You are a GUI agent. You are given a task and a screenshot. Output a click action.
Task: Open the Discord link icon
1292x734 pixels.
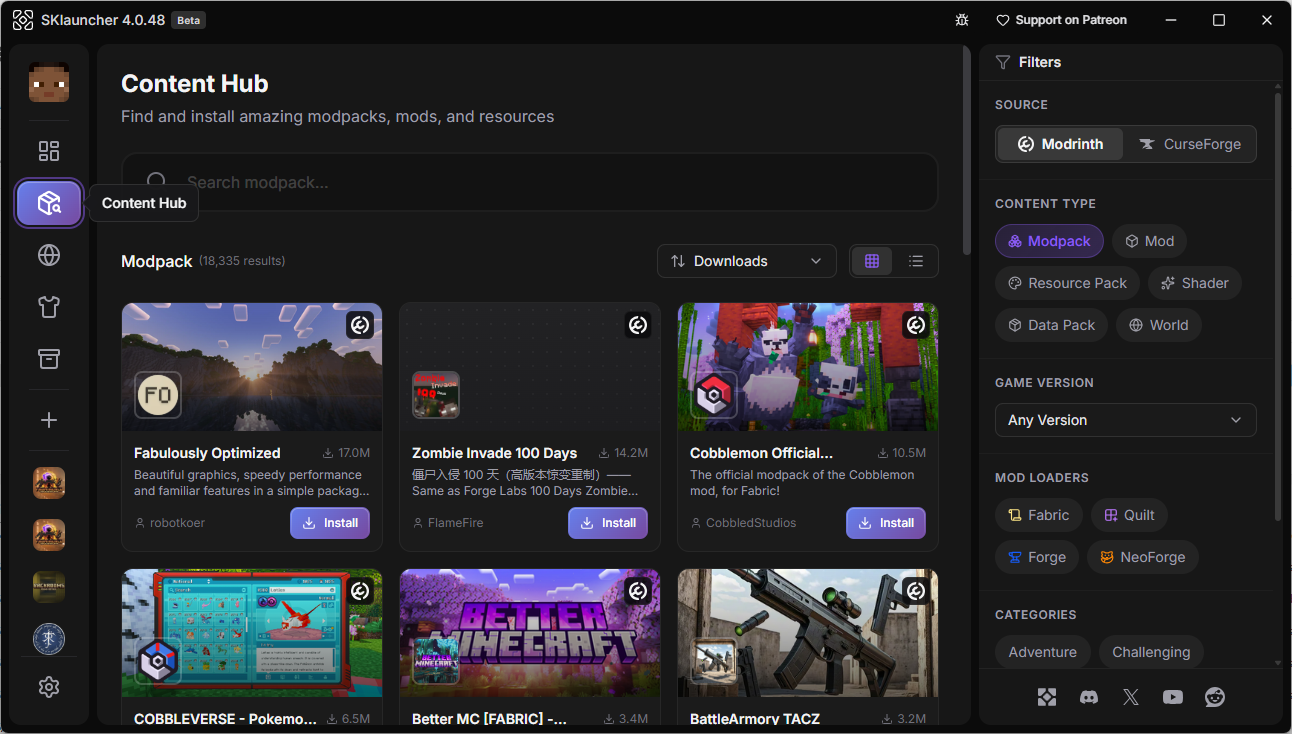[x=1089, y=697]
